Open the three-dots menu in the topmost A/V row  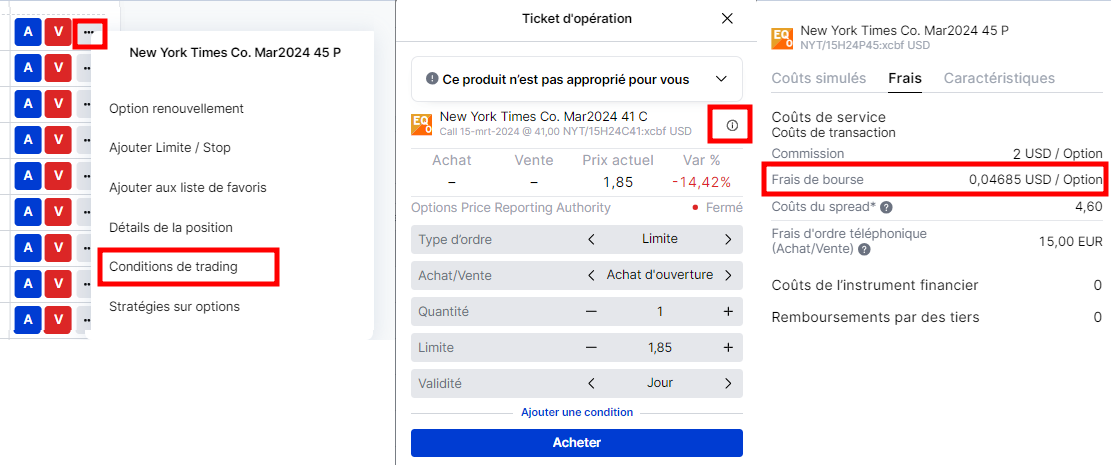click(90, 33)
